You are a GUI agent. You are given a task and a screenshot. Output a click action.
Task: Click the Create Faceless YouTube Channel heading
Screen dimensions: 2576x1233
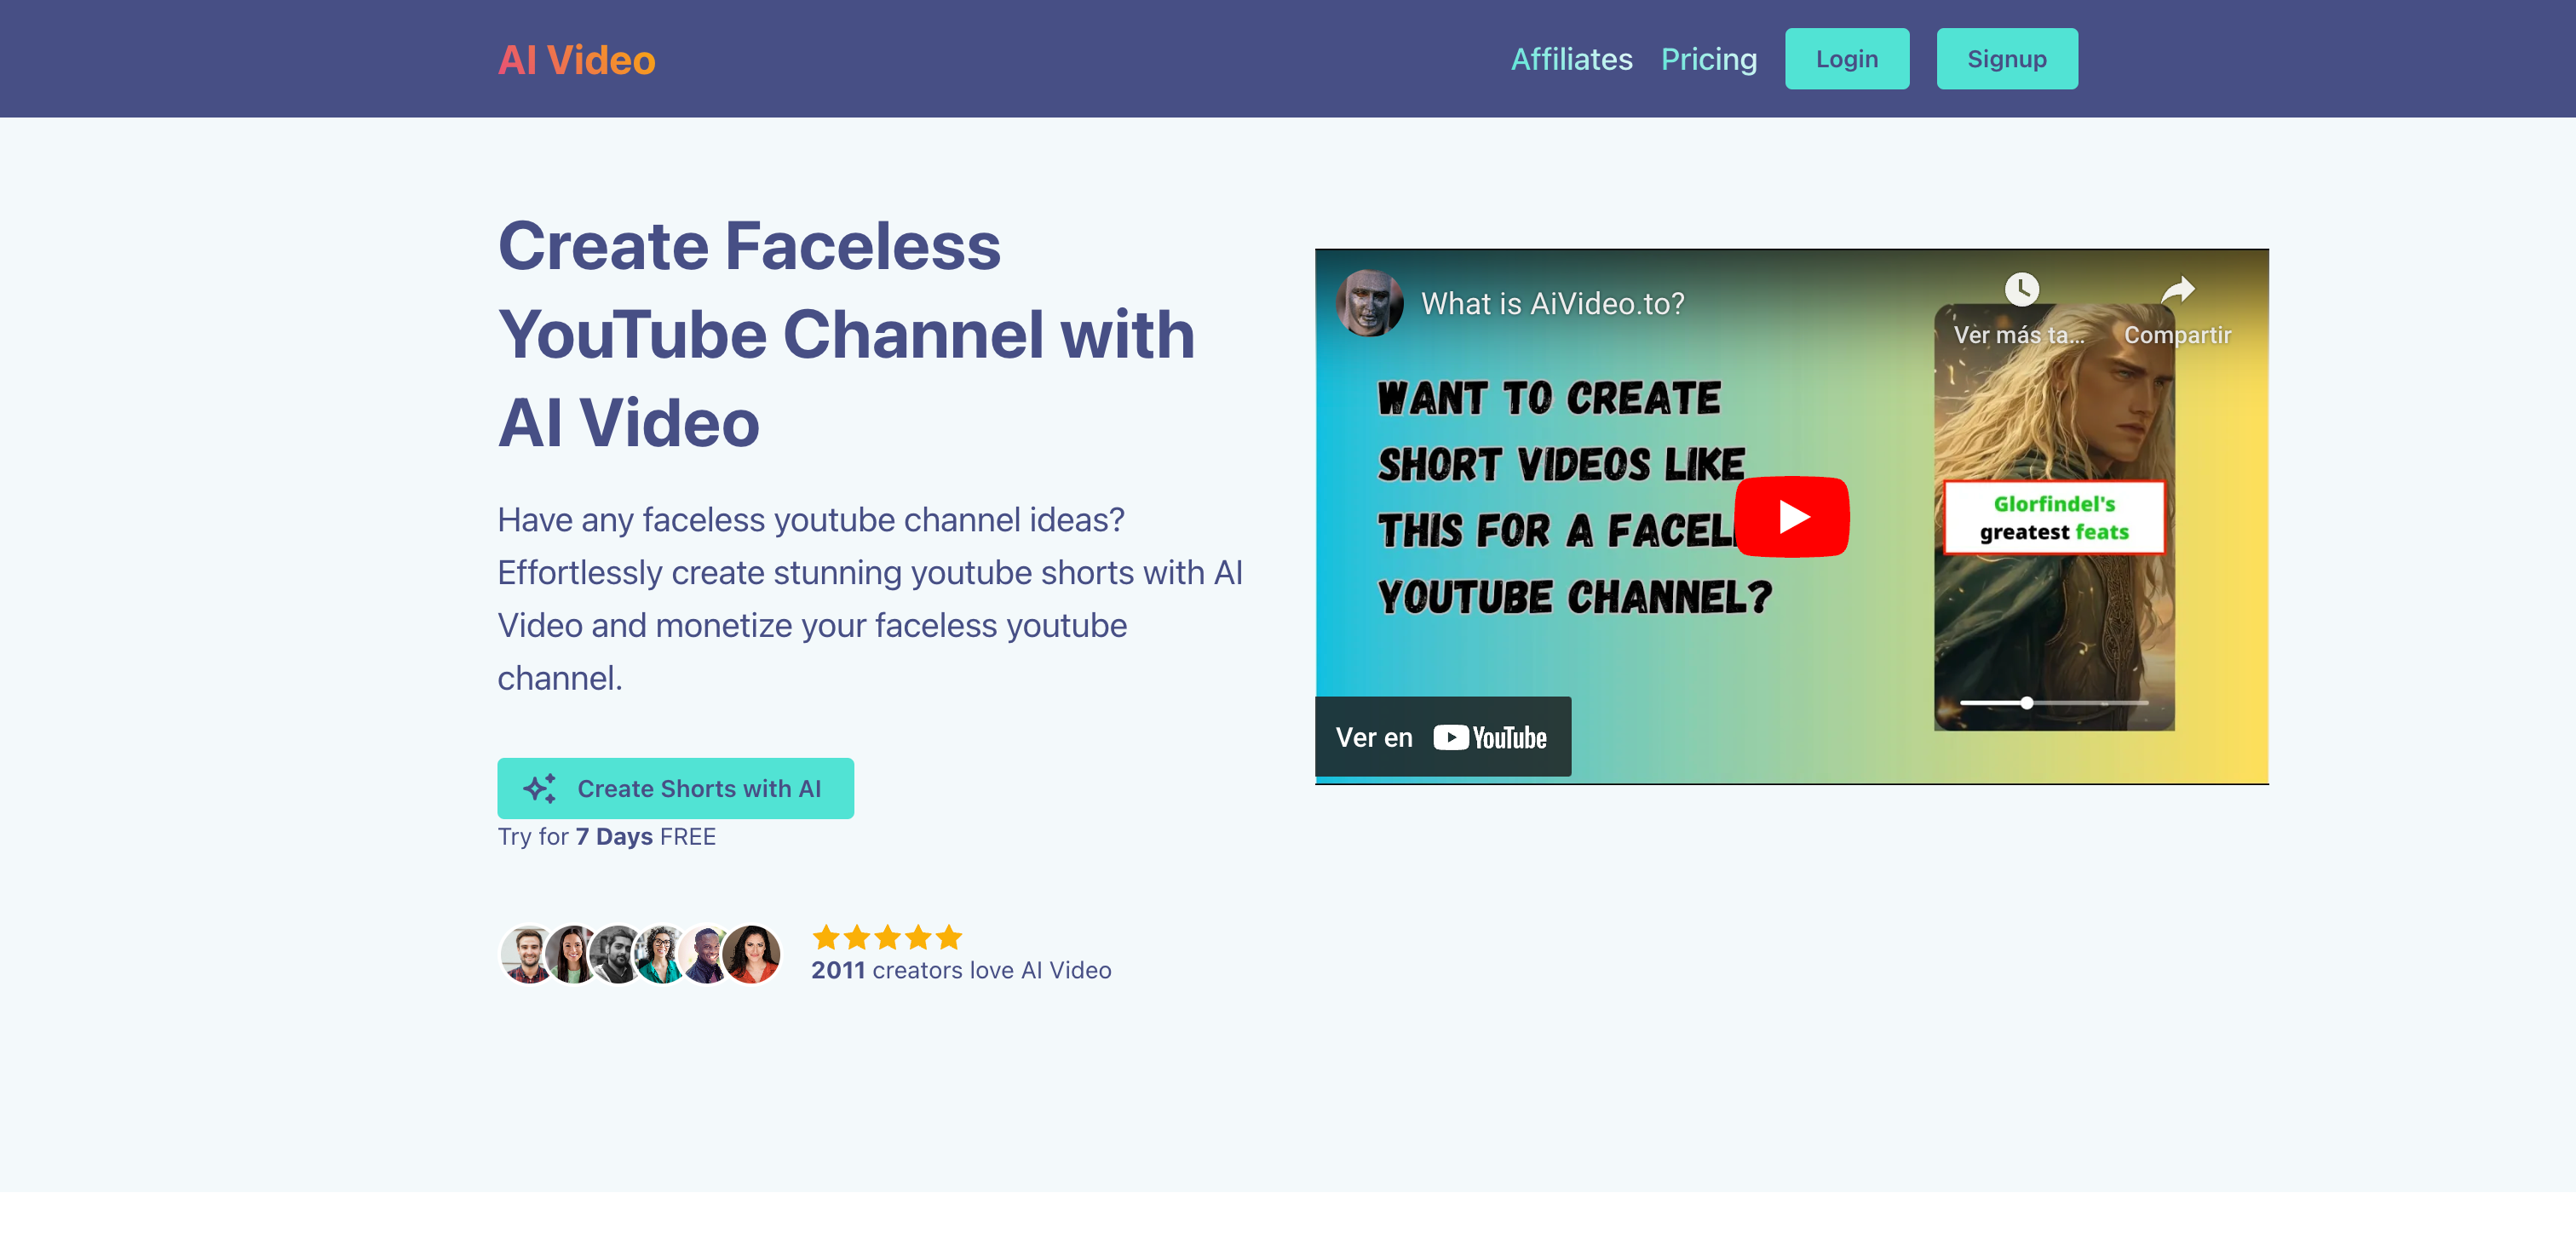[x=846, y=333]
